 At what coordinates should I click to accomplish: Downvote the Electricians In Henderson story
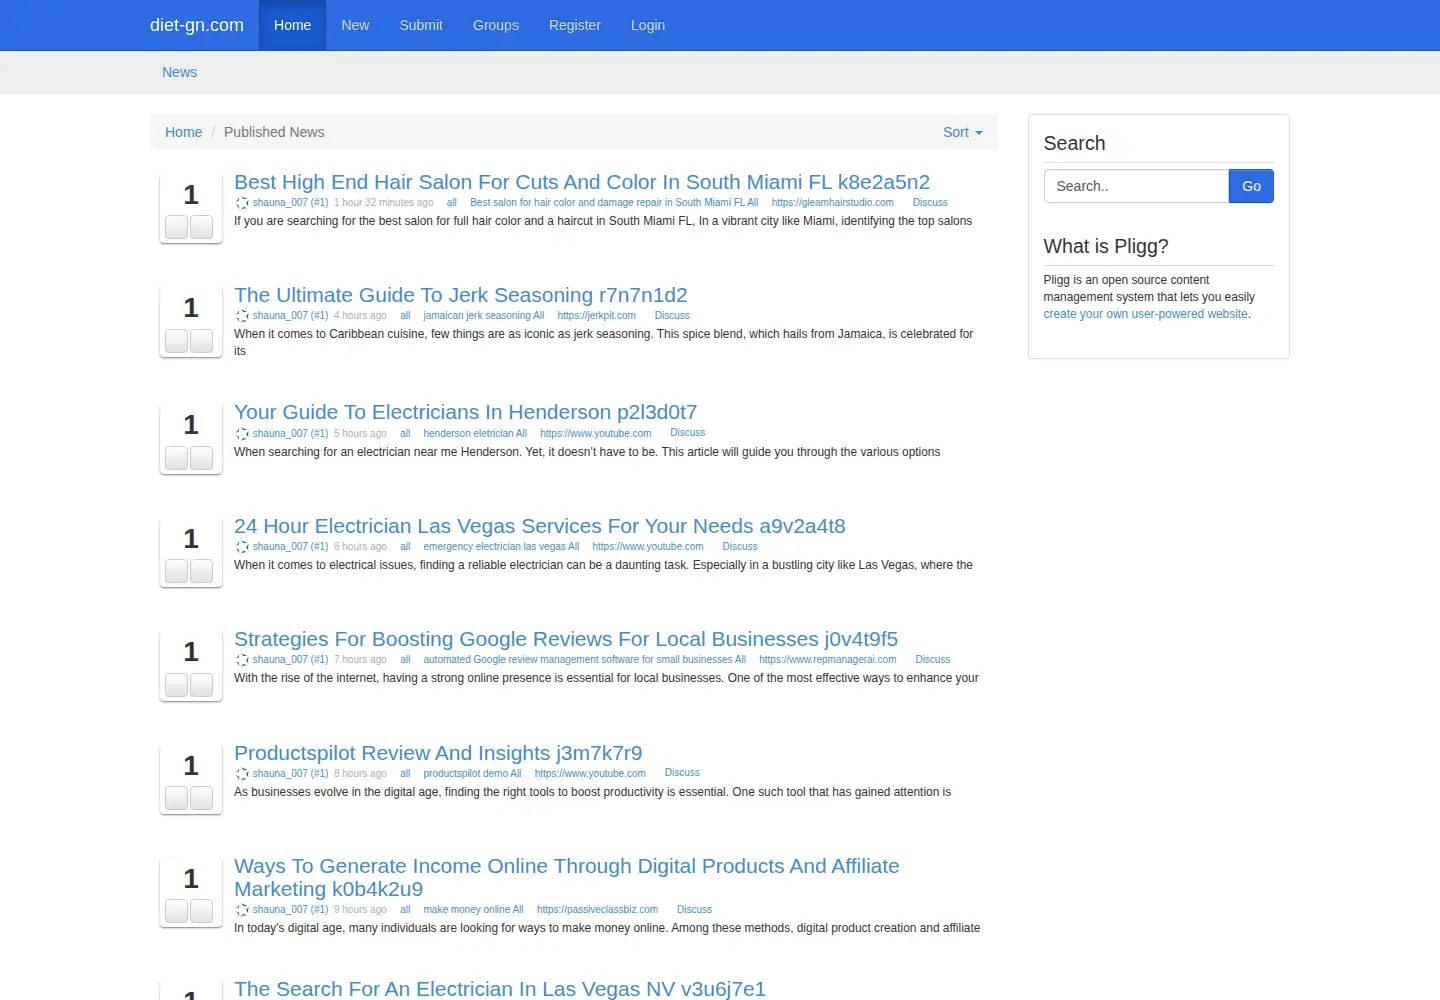point(201,458)
